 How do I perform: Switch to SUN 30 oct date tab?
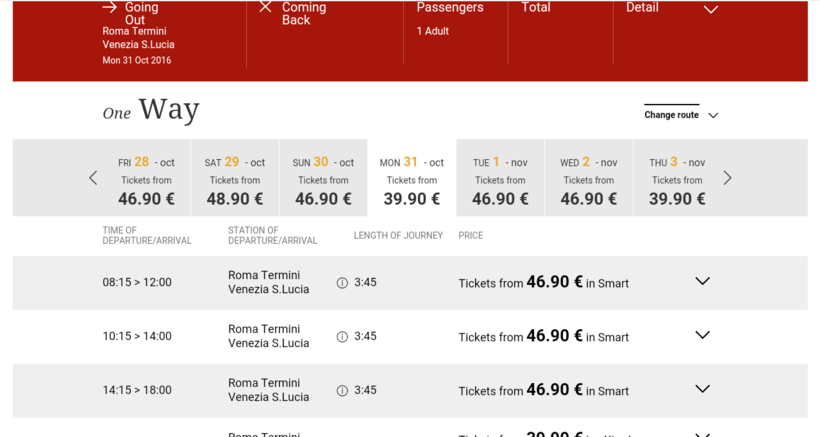pos(323,179)
